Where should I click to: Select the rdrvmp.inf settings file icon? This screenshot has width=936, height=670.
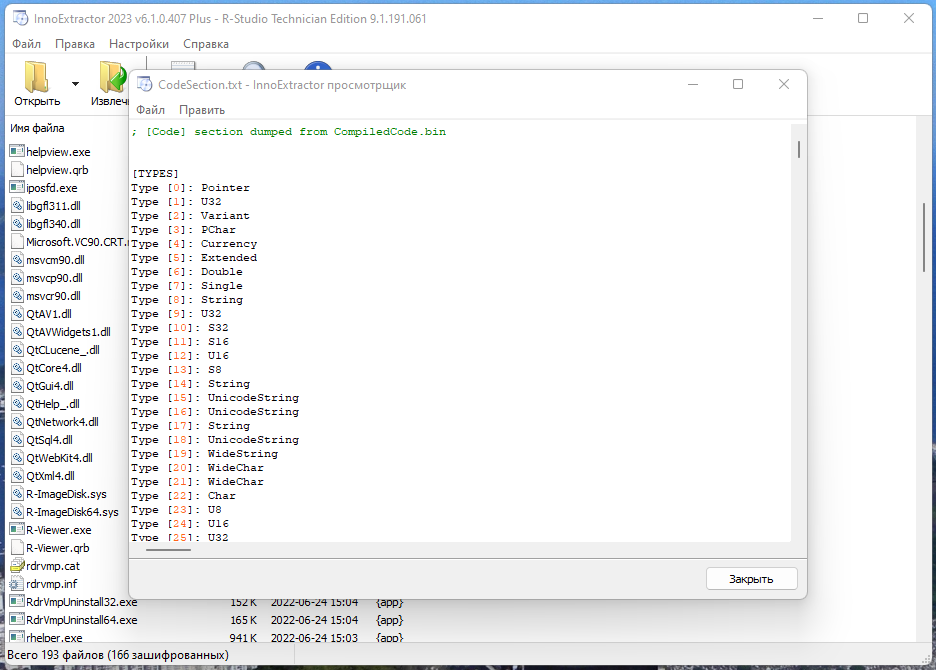coord(17,584)
